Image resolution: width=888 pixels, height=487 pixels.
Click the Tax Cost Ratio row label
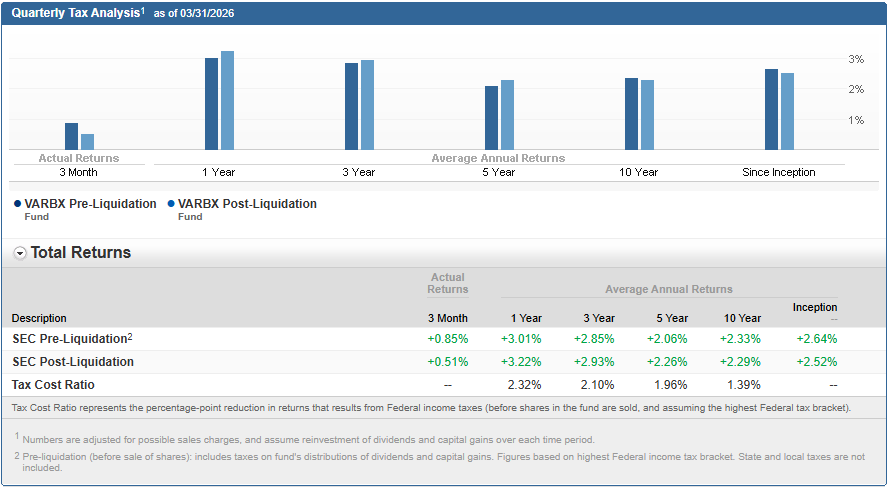tap(53, 384)
